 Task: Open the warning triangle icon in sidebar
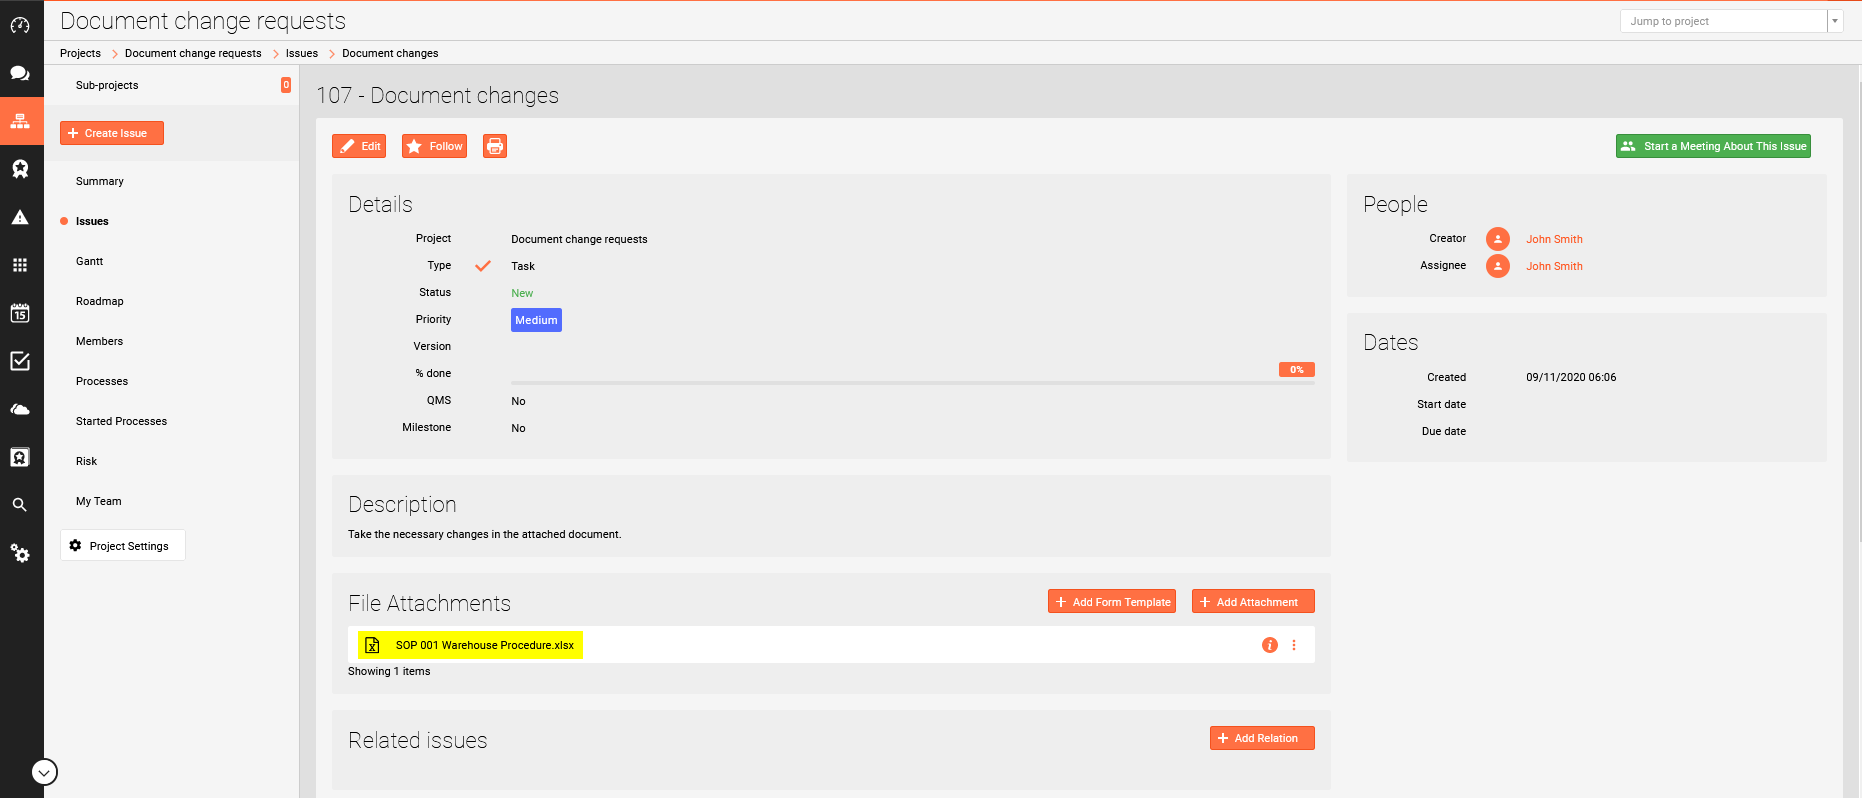pos(20,217)
